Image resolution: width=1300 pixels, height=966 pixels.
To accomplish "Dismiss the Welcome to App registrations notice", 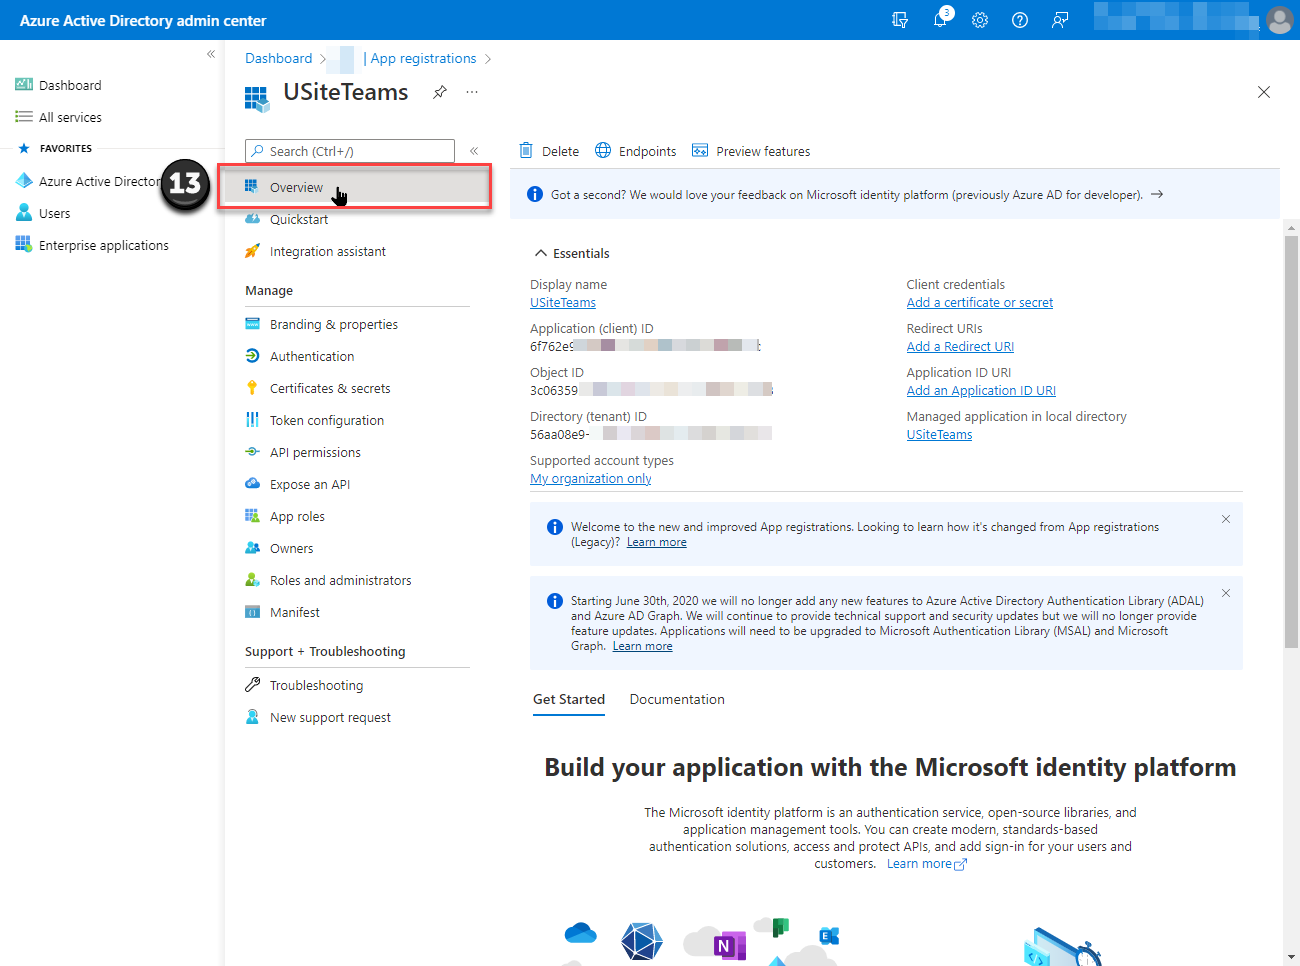I will 1226,519.
